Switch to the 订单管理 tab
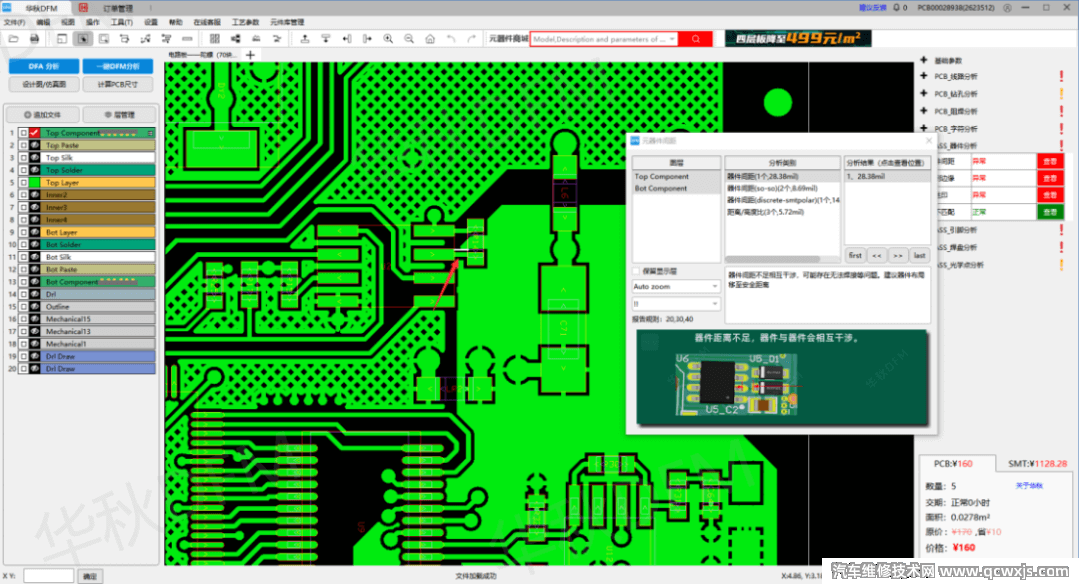Image resolution: width=1080 pixels, height=584 pixels. coord(118,7)
